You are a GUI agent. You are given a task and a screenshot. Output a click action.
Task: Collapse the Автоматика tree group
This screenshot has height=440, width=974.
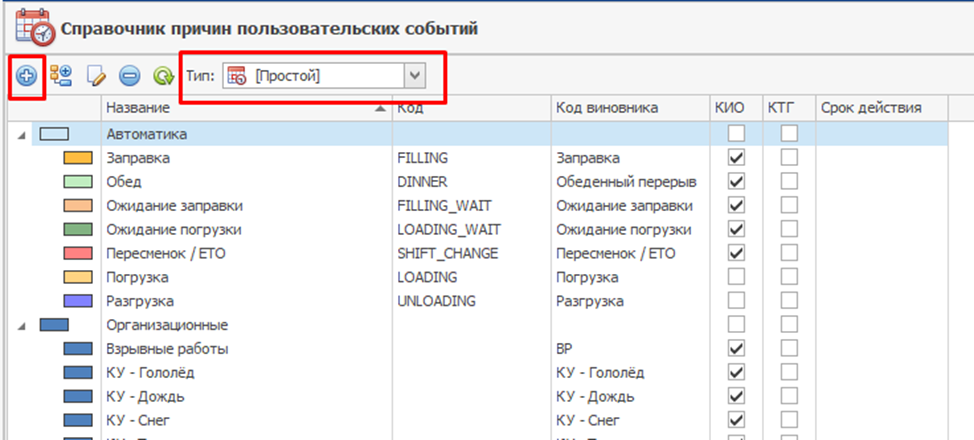[22, 134]
